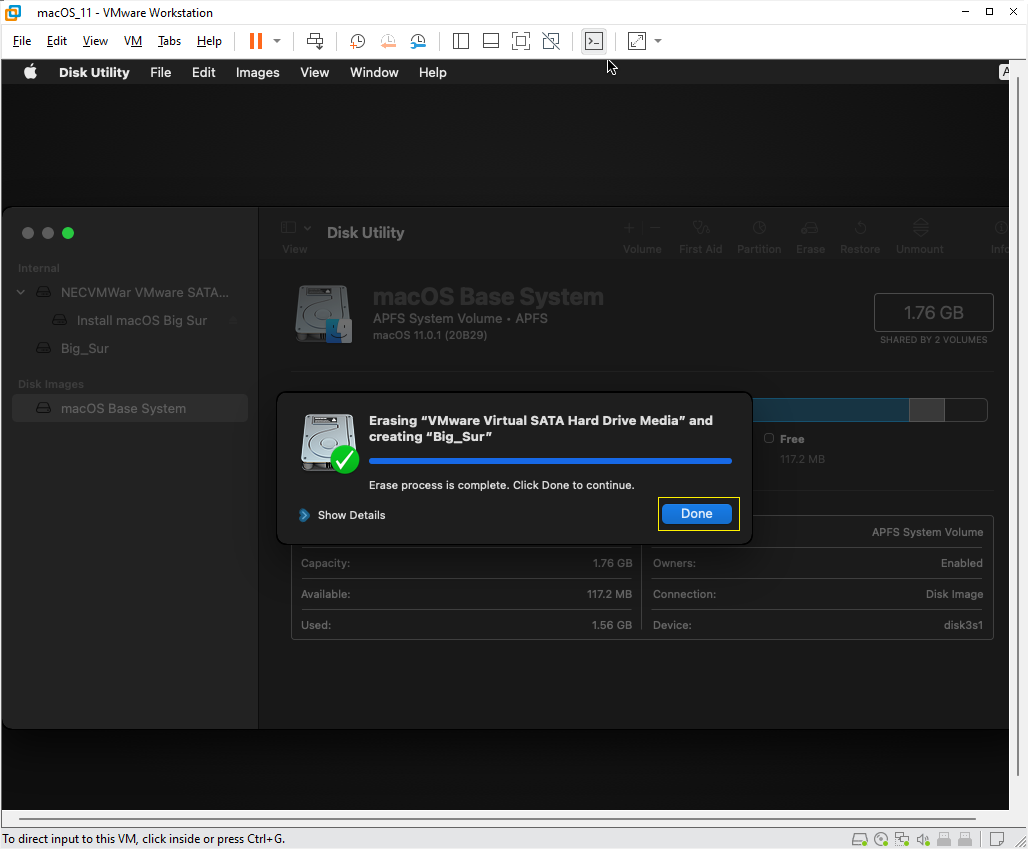Open the power options dropdown arrow
Screen dimensions: 1028x849
[277, 41]
